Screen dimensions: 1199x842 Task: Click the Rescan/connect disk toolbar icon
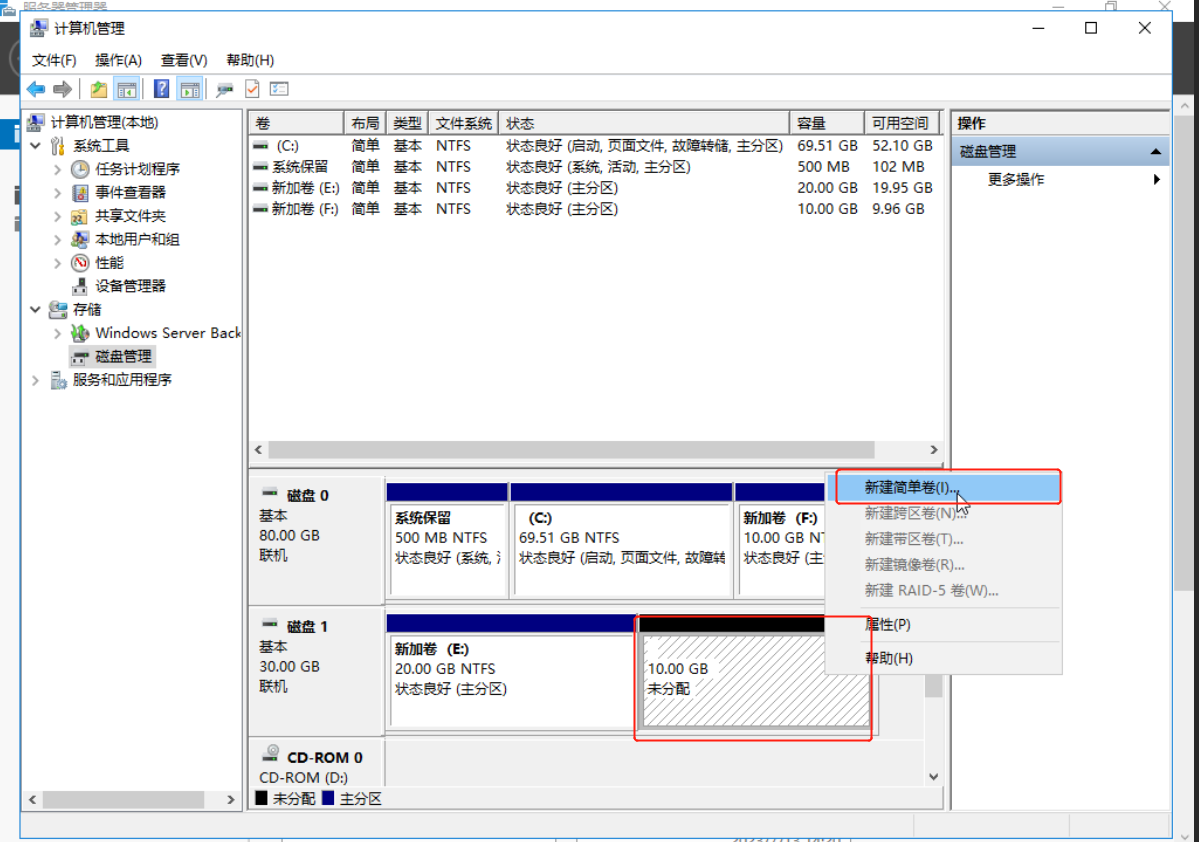pyautogui.click(x=225, y=89)
